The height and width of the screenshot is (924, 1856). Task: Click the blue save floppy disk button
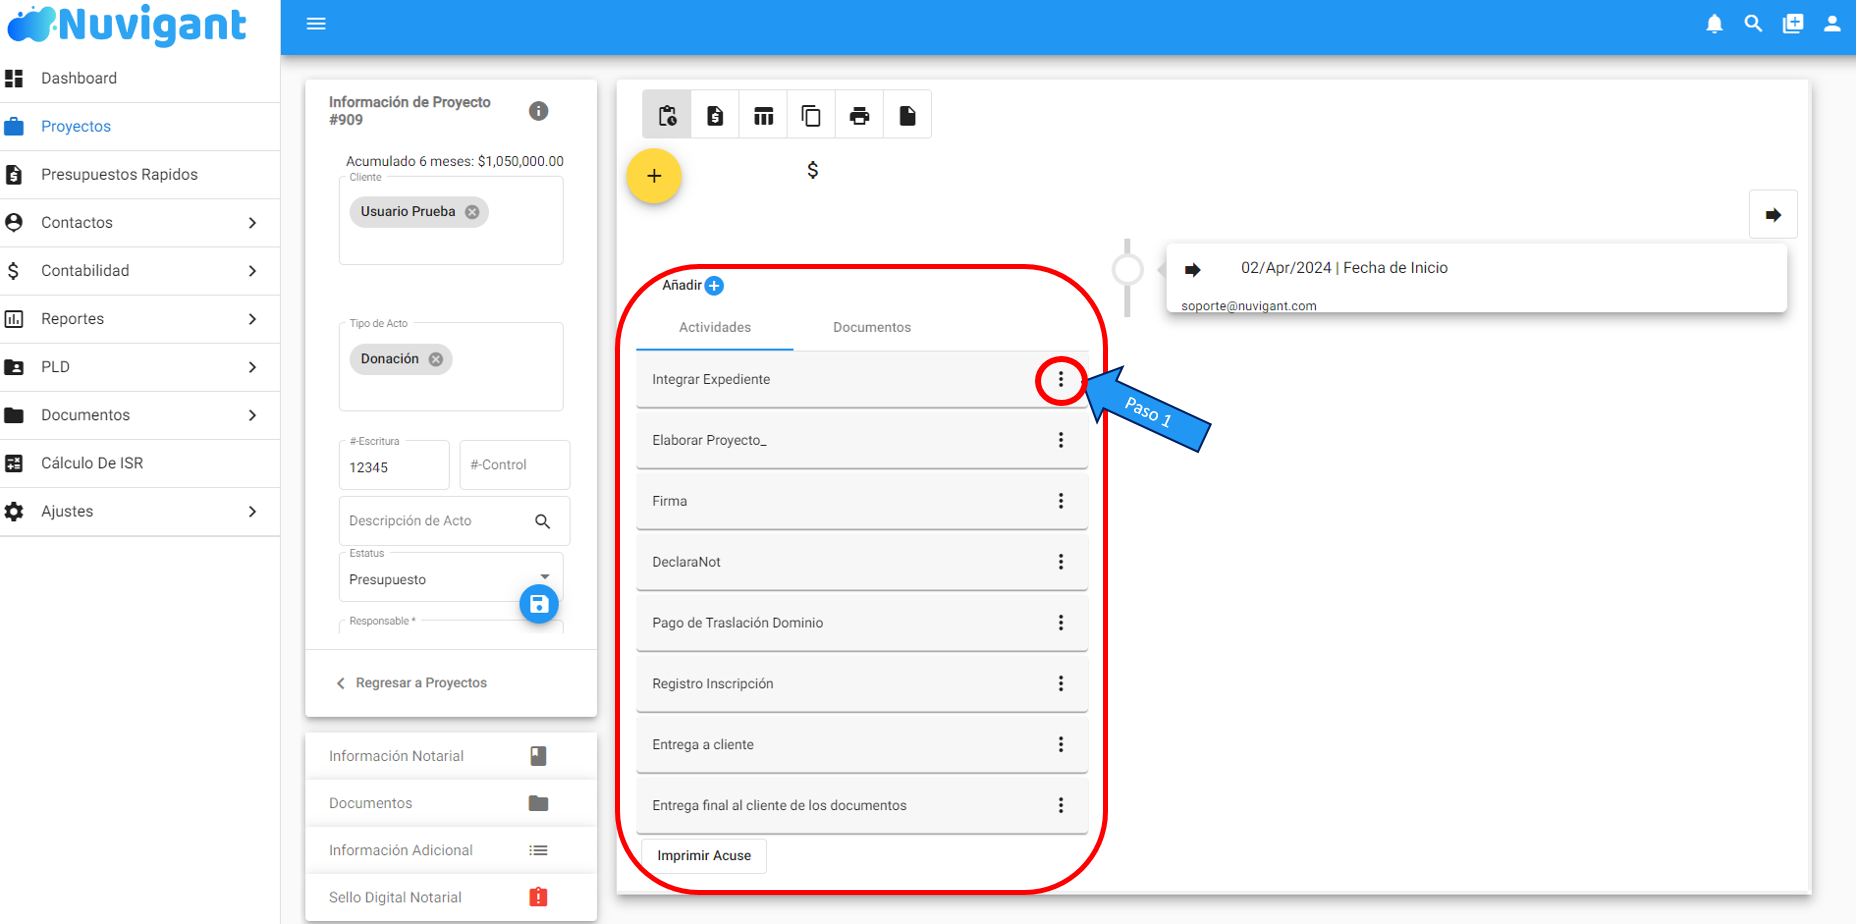click(x=539, y=604)
